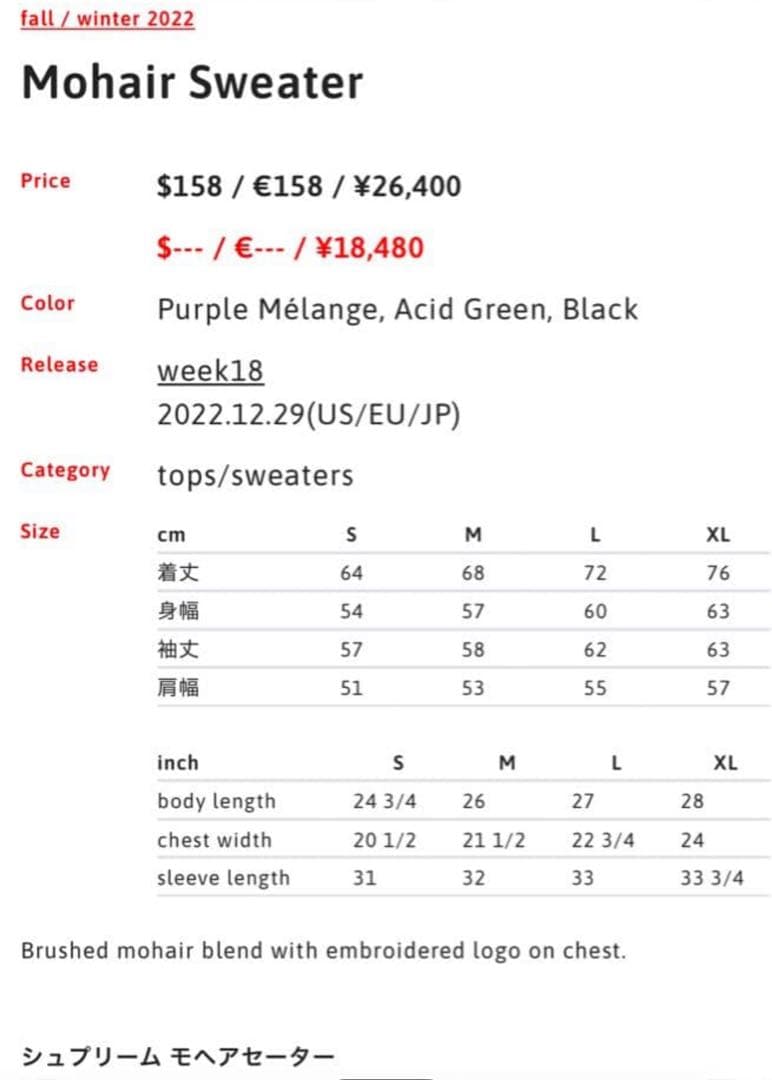
Task: Open the week18 release link
Action: (x=210, y=371)
